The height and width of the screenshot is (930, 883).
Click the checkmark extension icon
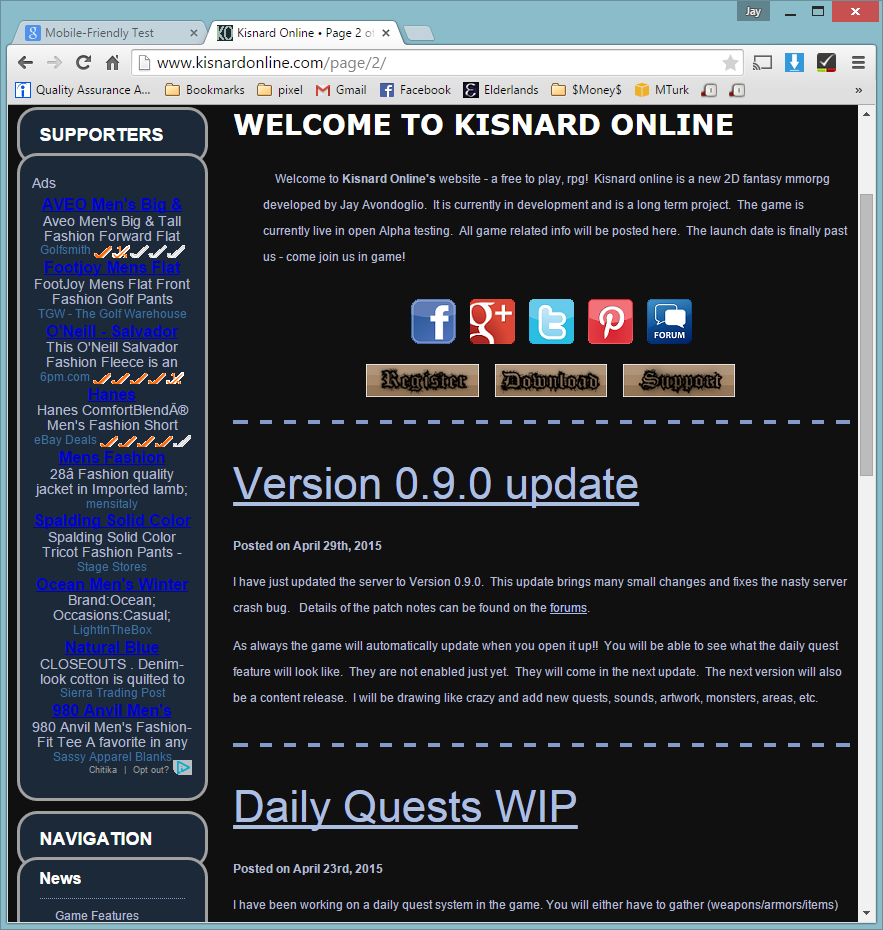click(x=826, y=62)
